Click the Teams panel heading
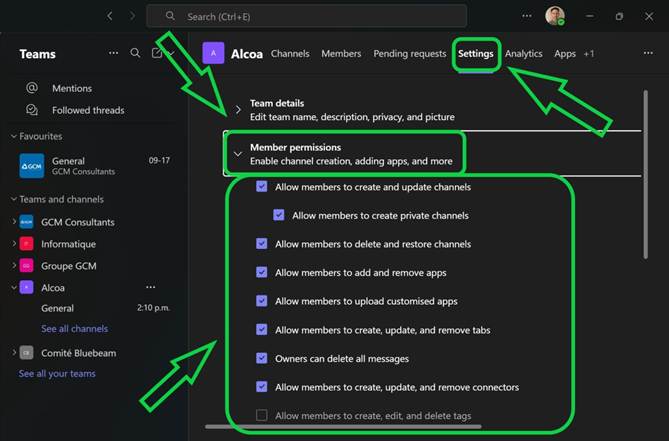This screenshot has height=441, width=669. (38, 54)
